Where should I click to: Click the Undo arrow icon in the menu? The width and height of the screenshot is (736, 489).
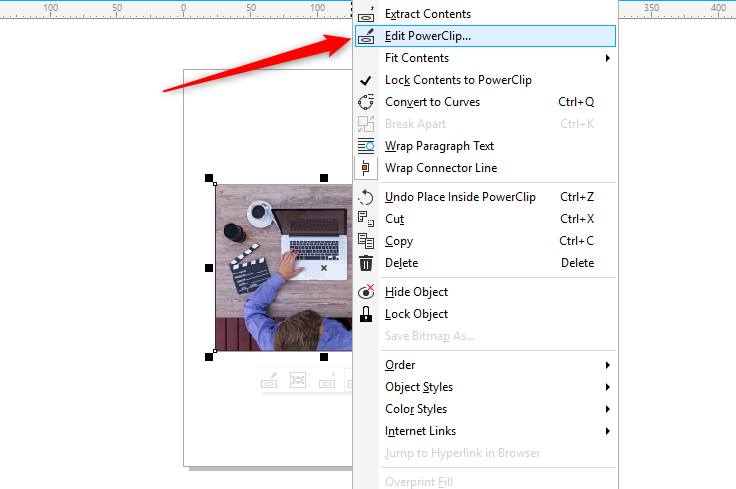pos(366,197)
